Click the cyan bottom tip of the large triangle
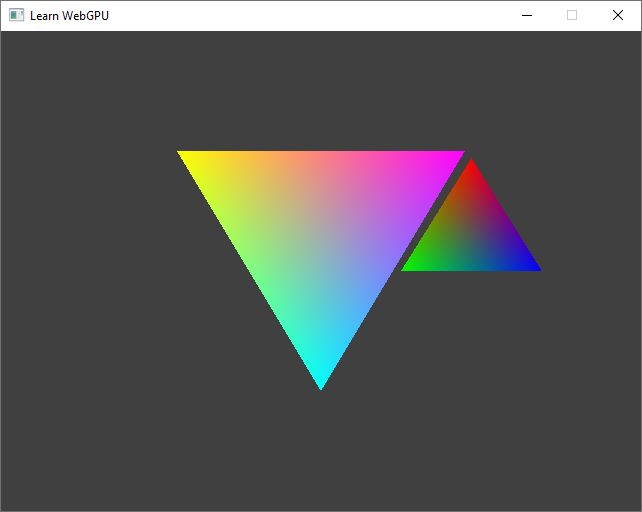 [x=321, y=380]
